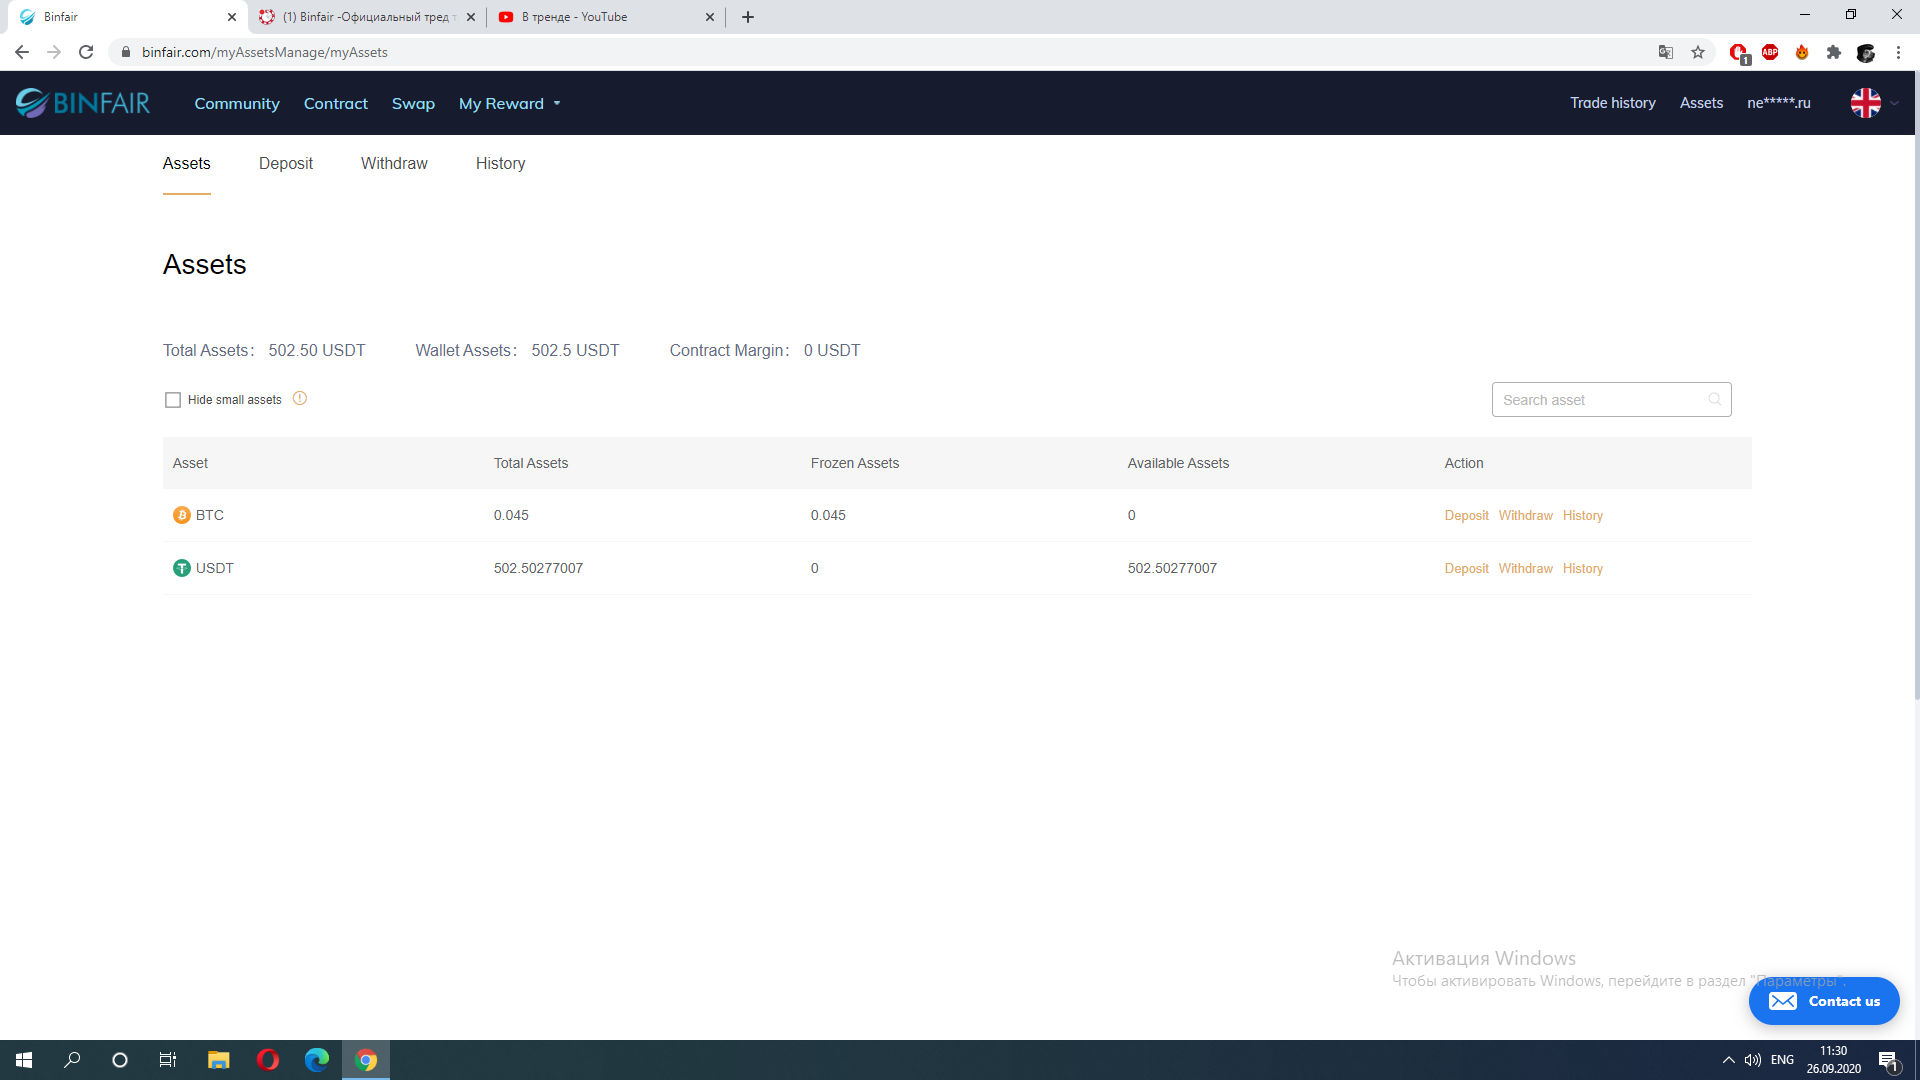
Task: Switch to the Withdraw tab
Action: 394,164
